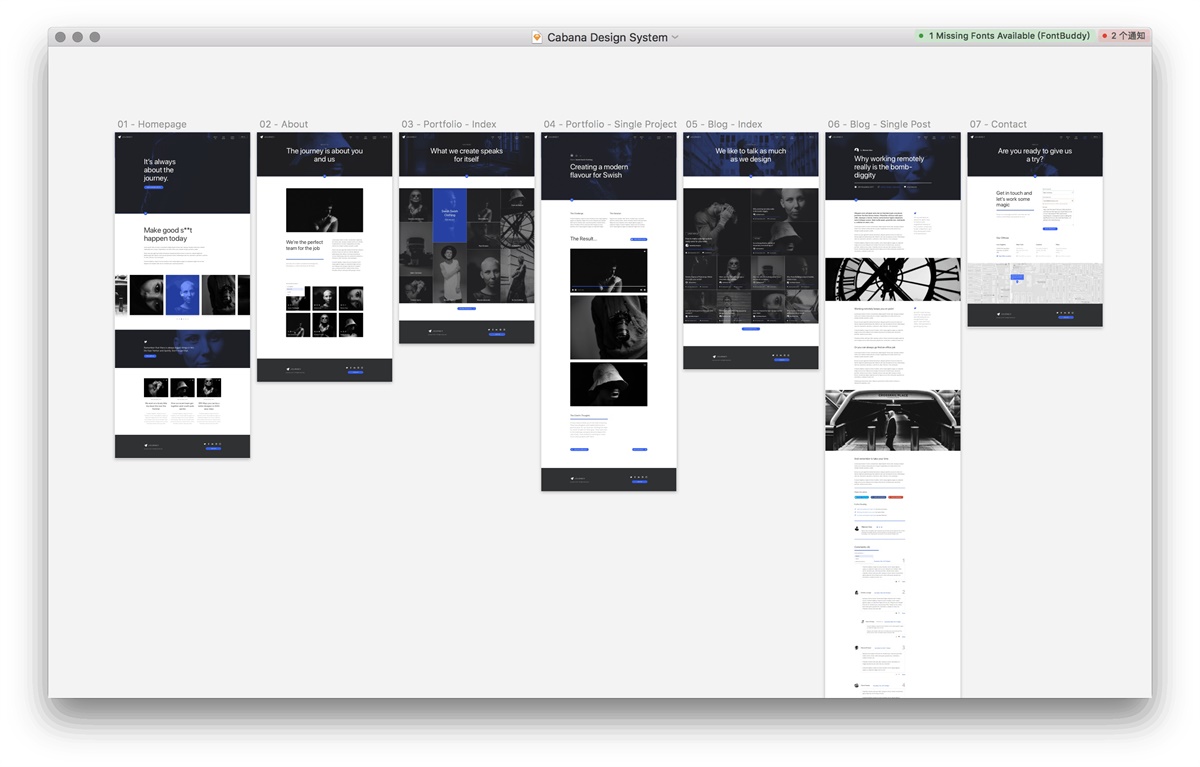
Task: Select the 01 - Homepage artboard label
Action: click(x=152, y=124)
